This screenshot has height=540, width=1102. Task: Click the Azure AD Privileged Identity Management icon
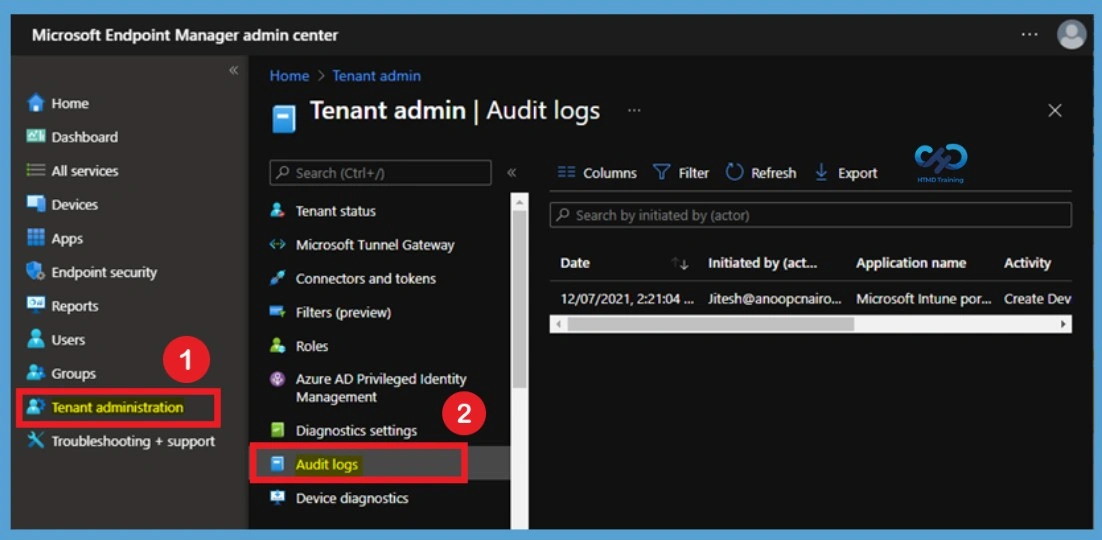tap(278, 379)
